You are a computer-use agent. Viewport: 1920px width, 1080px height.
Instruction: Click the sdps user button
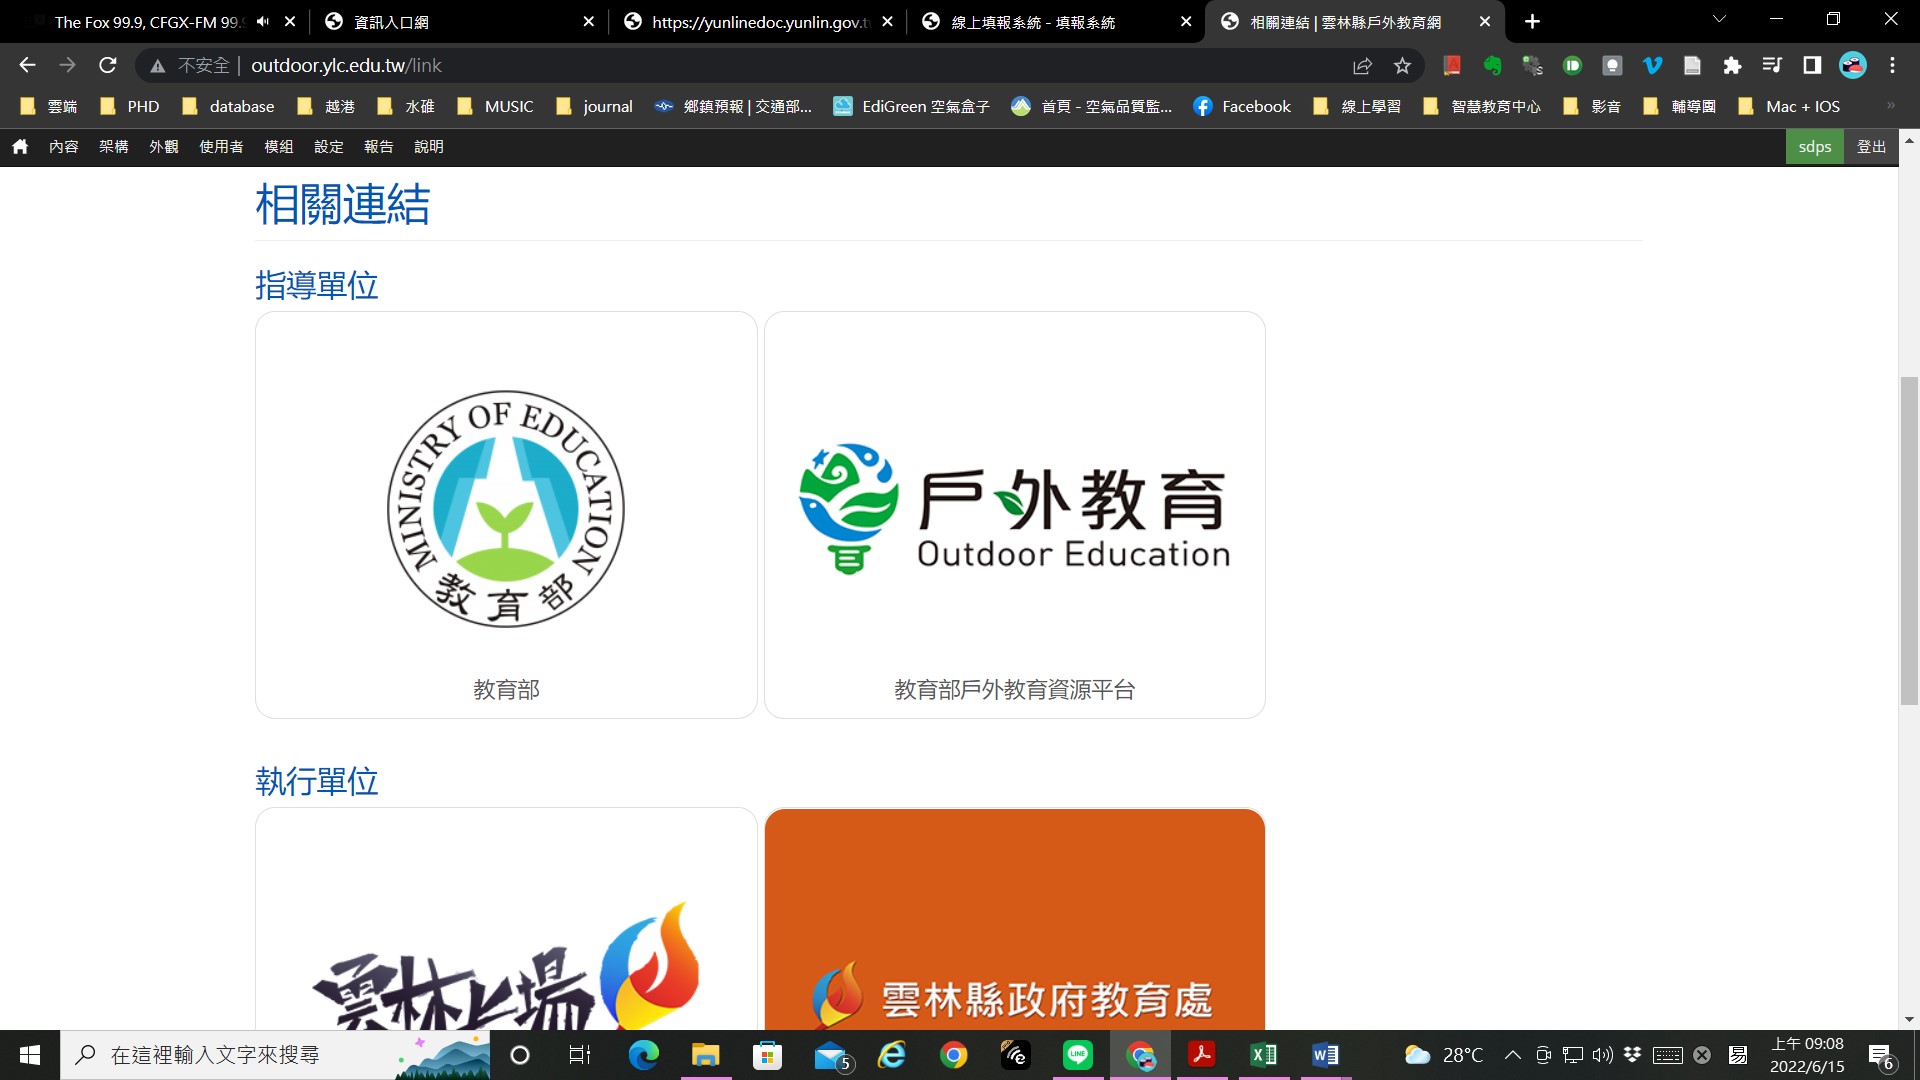coord(1814,146)
